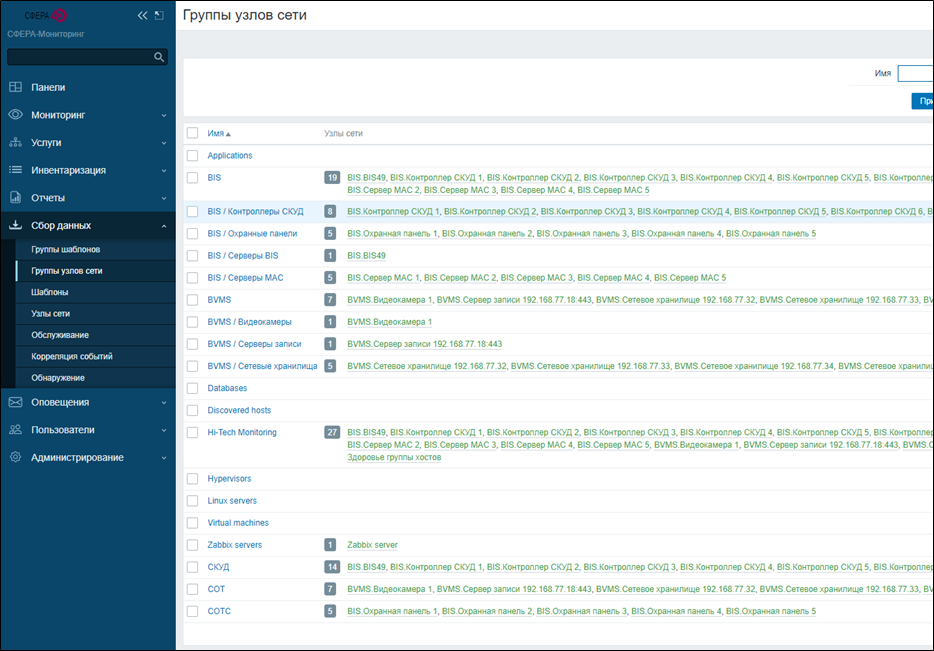Image resolution: width=934 pixels, height=651 pixels.
Task: Toggle the select-all checkbox in header
Action: click(x=193, y=133)
